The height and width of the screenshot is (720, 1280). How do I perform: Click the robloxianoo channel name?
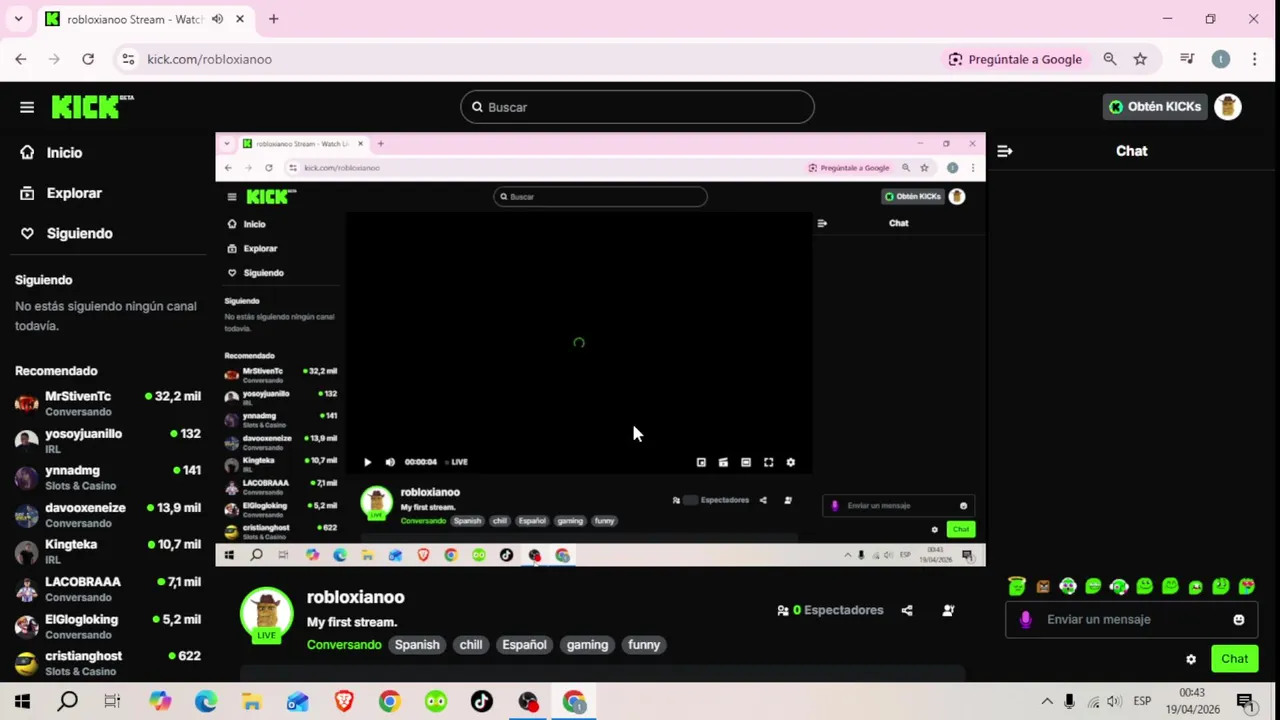[355, 597]
